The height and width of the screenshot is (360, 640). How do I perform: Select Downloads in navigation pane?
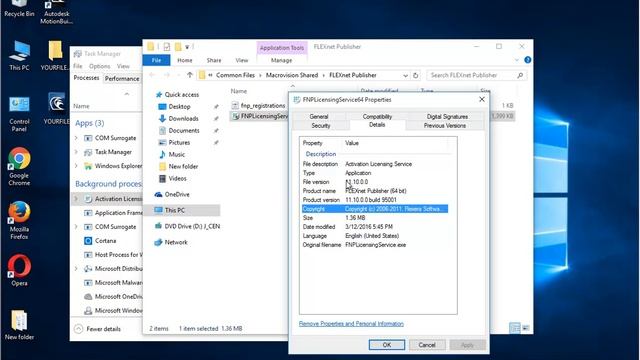[x=183, y=118]
